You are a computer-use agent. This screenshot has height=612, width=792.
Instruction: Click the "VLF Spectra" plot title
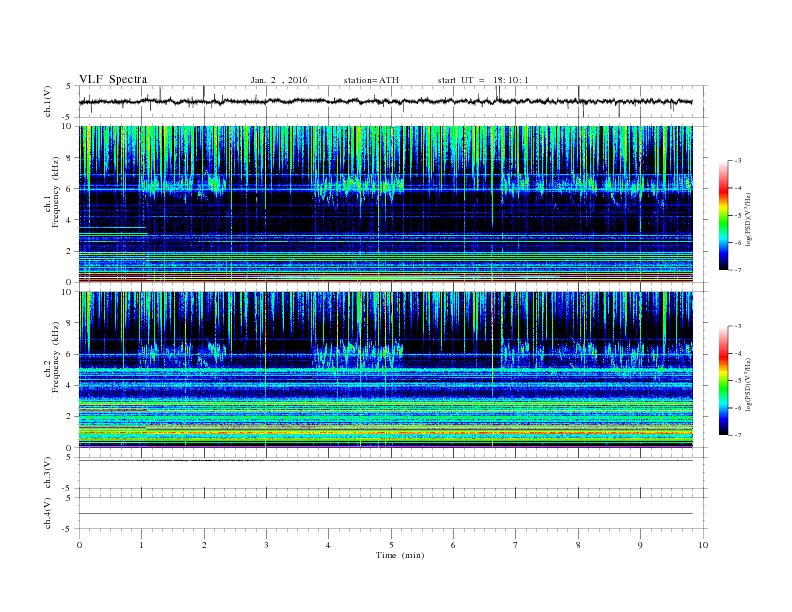pos(113,79)
